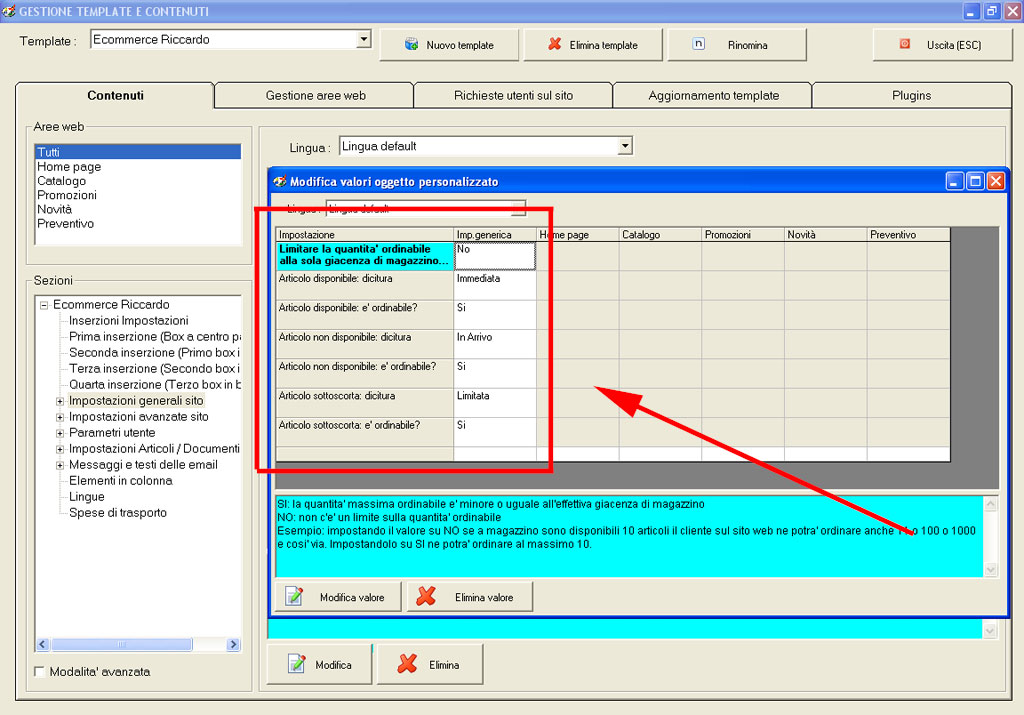Click the Gestione Template main title bar icon

pyautogui.click(x=8, y=11)
